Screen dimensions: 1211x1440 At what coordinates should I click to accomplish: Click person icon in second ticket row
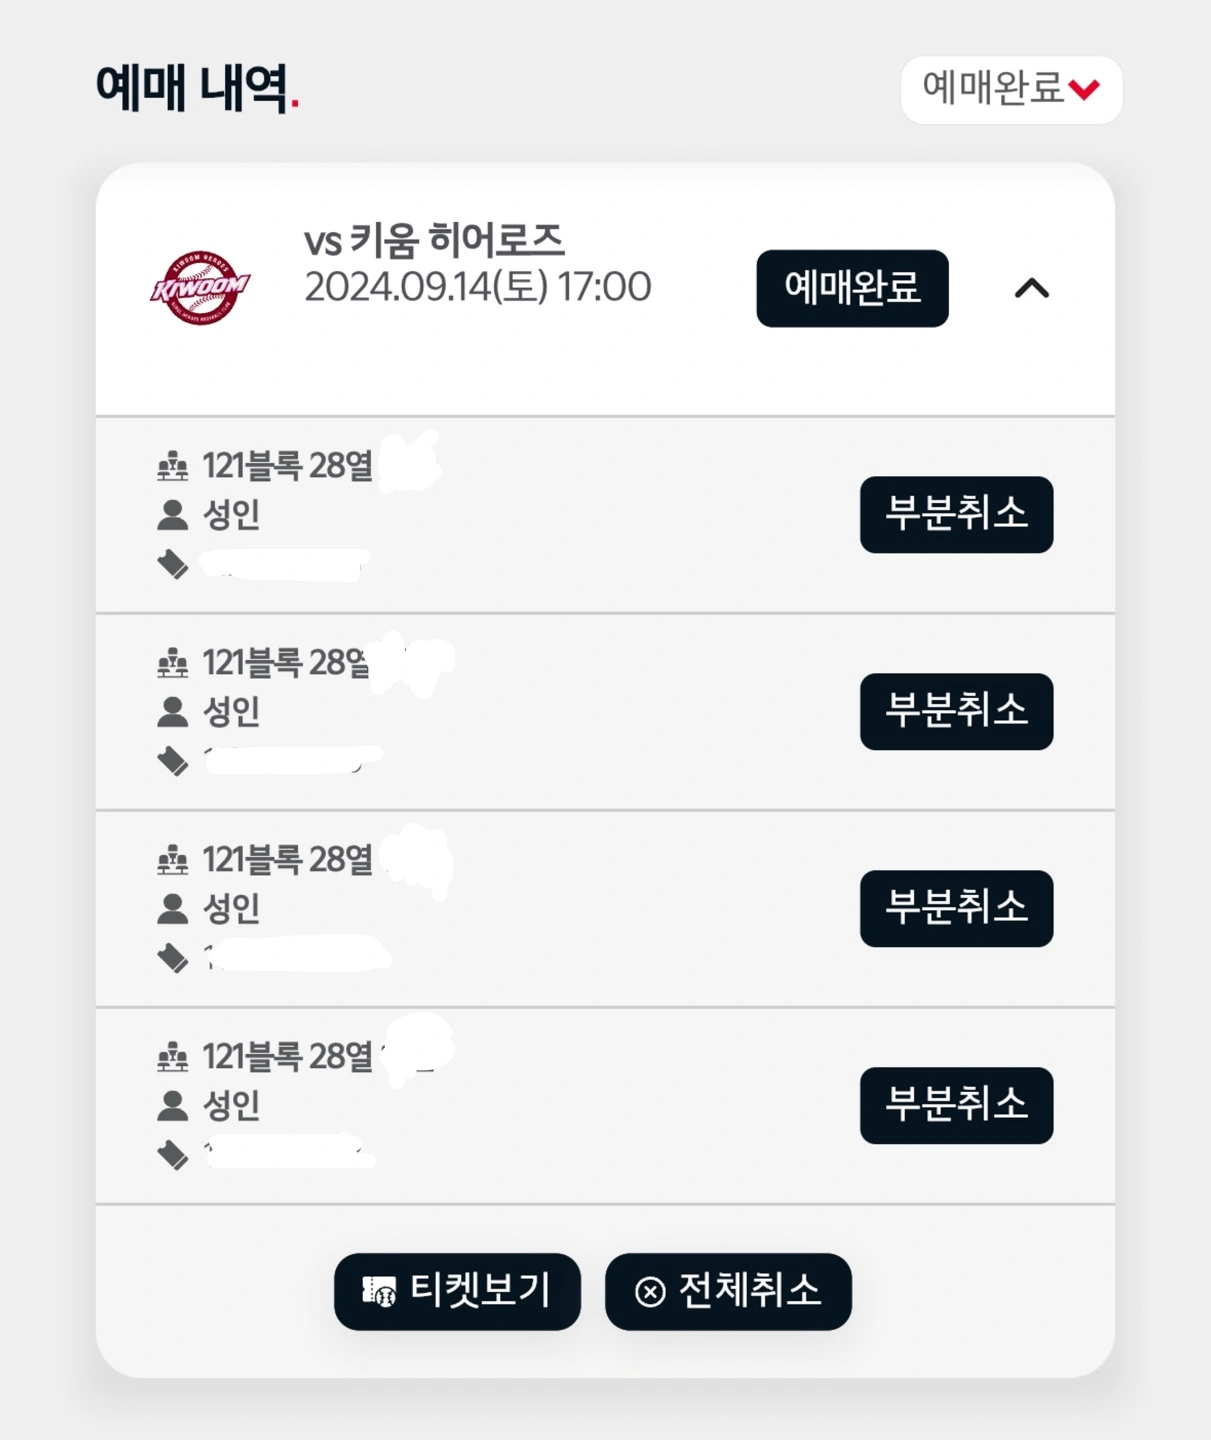click(173, 712)
